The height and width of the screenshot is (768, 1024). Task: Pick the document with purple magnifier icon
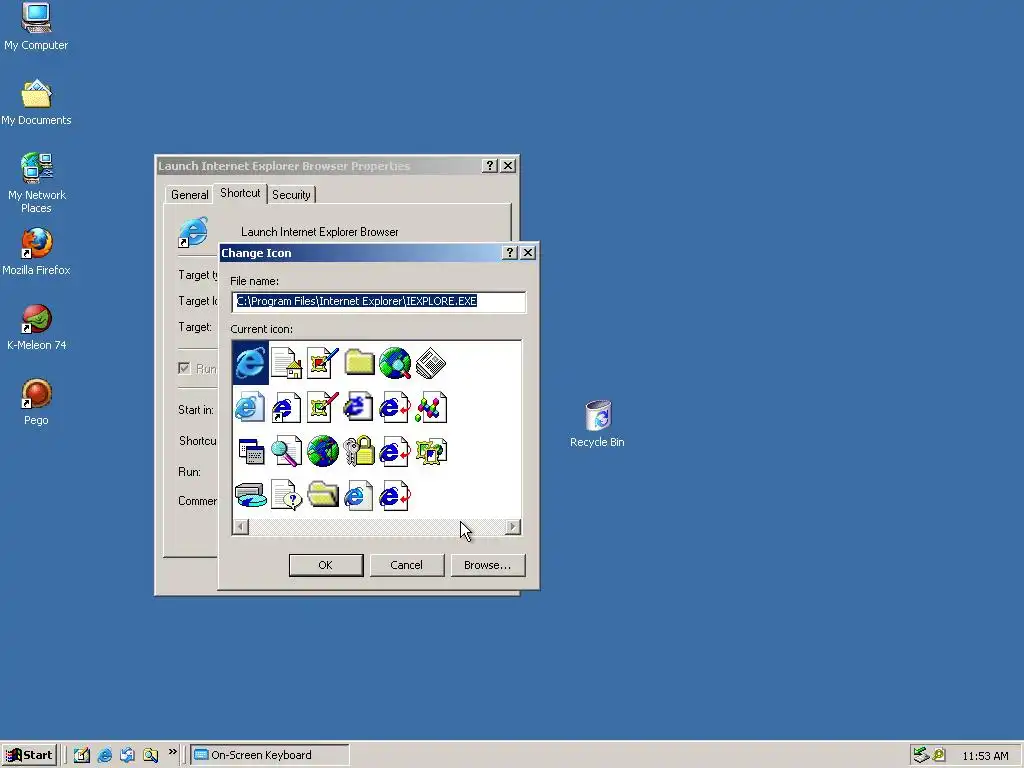tap(286, 451)
